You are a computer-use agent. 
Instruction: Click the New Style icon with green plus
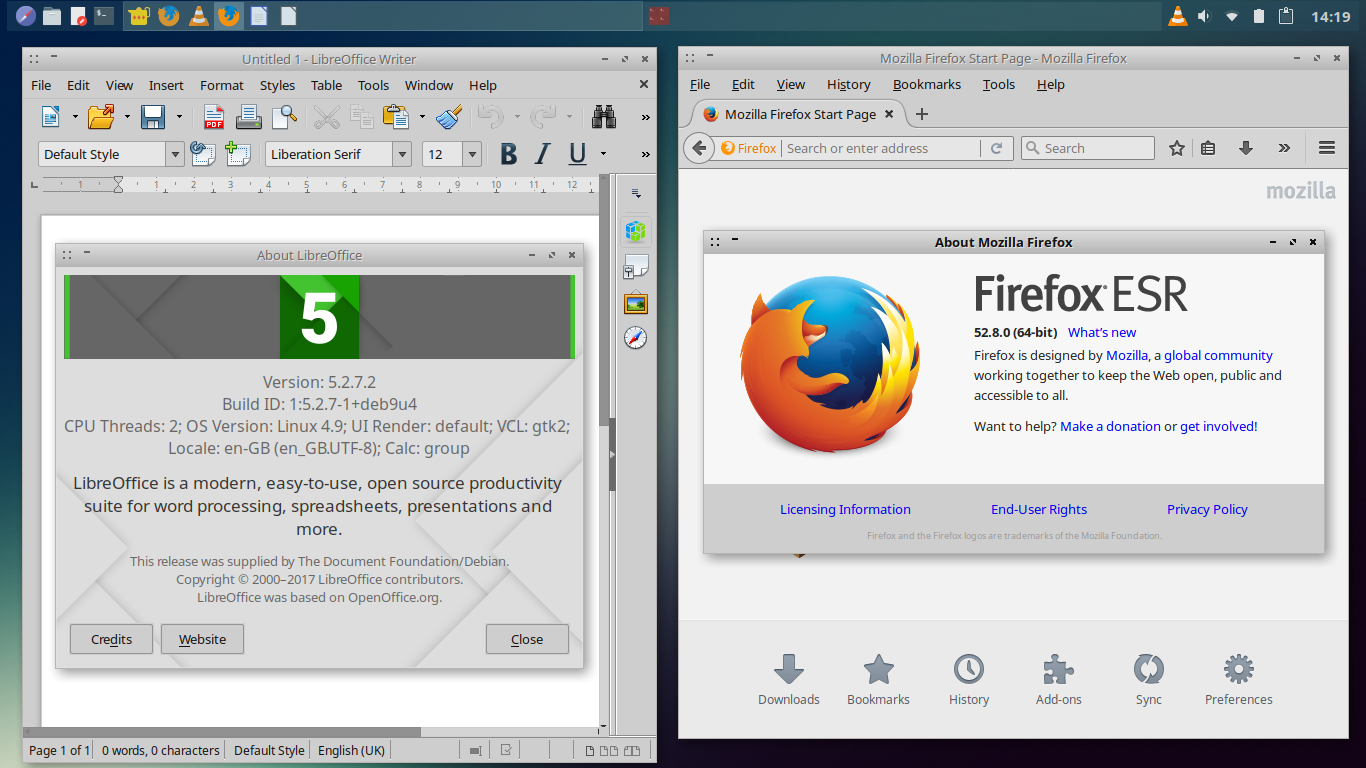[x=237, y=154]
